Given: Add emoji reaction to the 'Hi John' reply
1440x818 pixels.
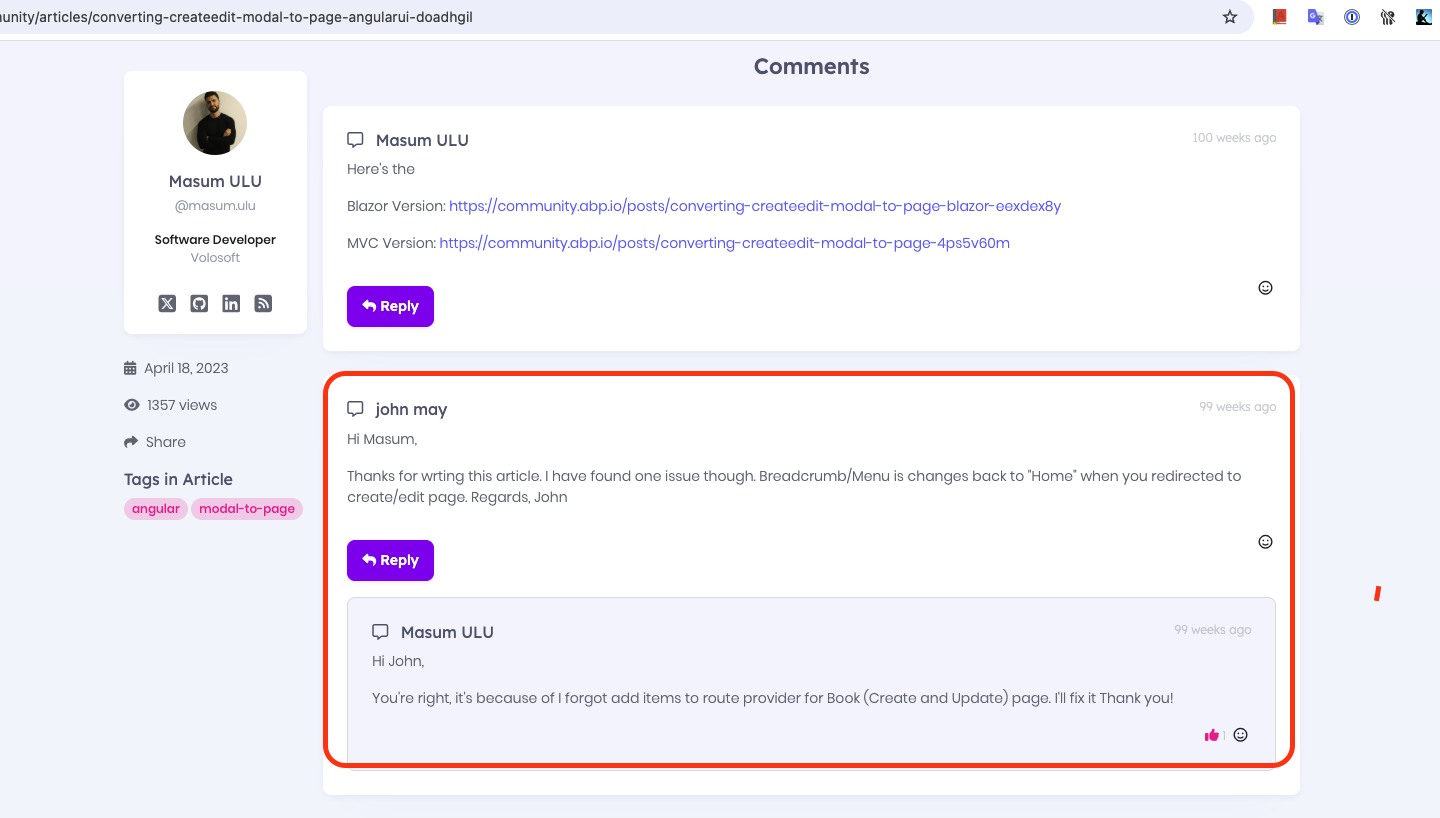Looking at the screenshot, I should 1241,735.
